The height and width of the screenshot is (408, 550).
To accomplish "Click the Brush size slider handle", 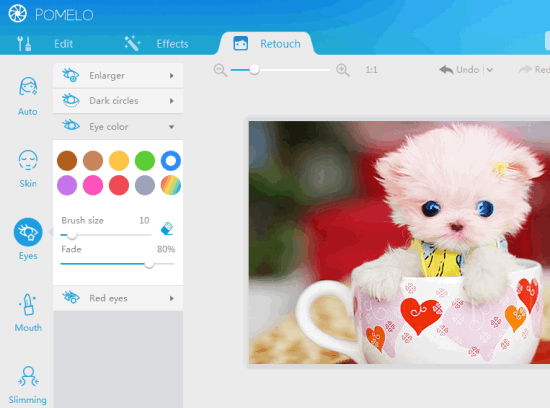I will coord(72,235).
